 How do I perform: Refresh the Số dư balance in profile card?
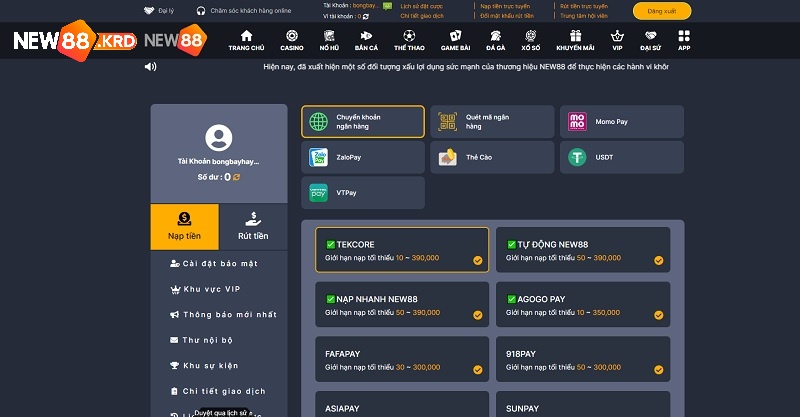point(236,177)
